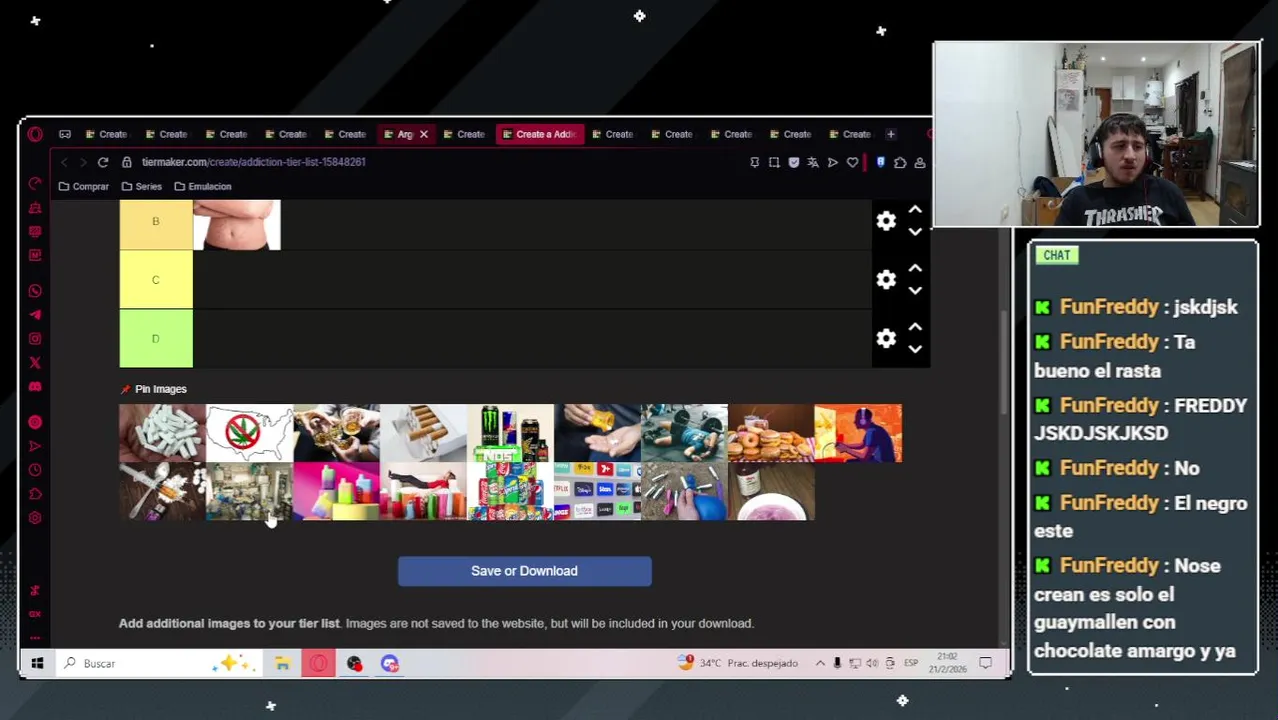Select the no-cannabis USA map image
The width and height of the screenshot is (1278, 720).
(249, 433)
